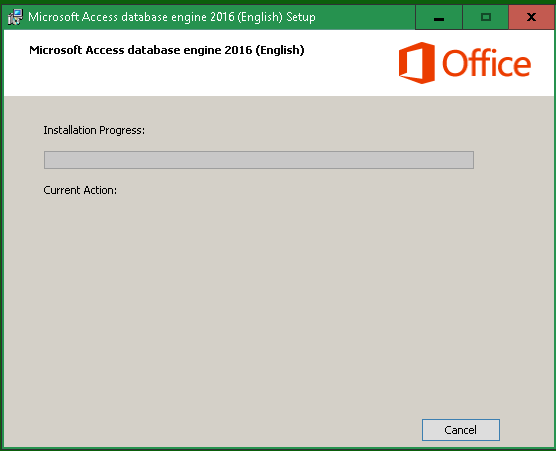
Task: Click the beginning of the installation progress bar
Action: 48,160
